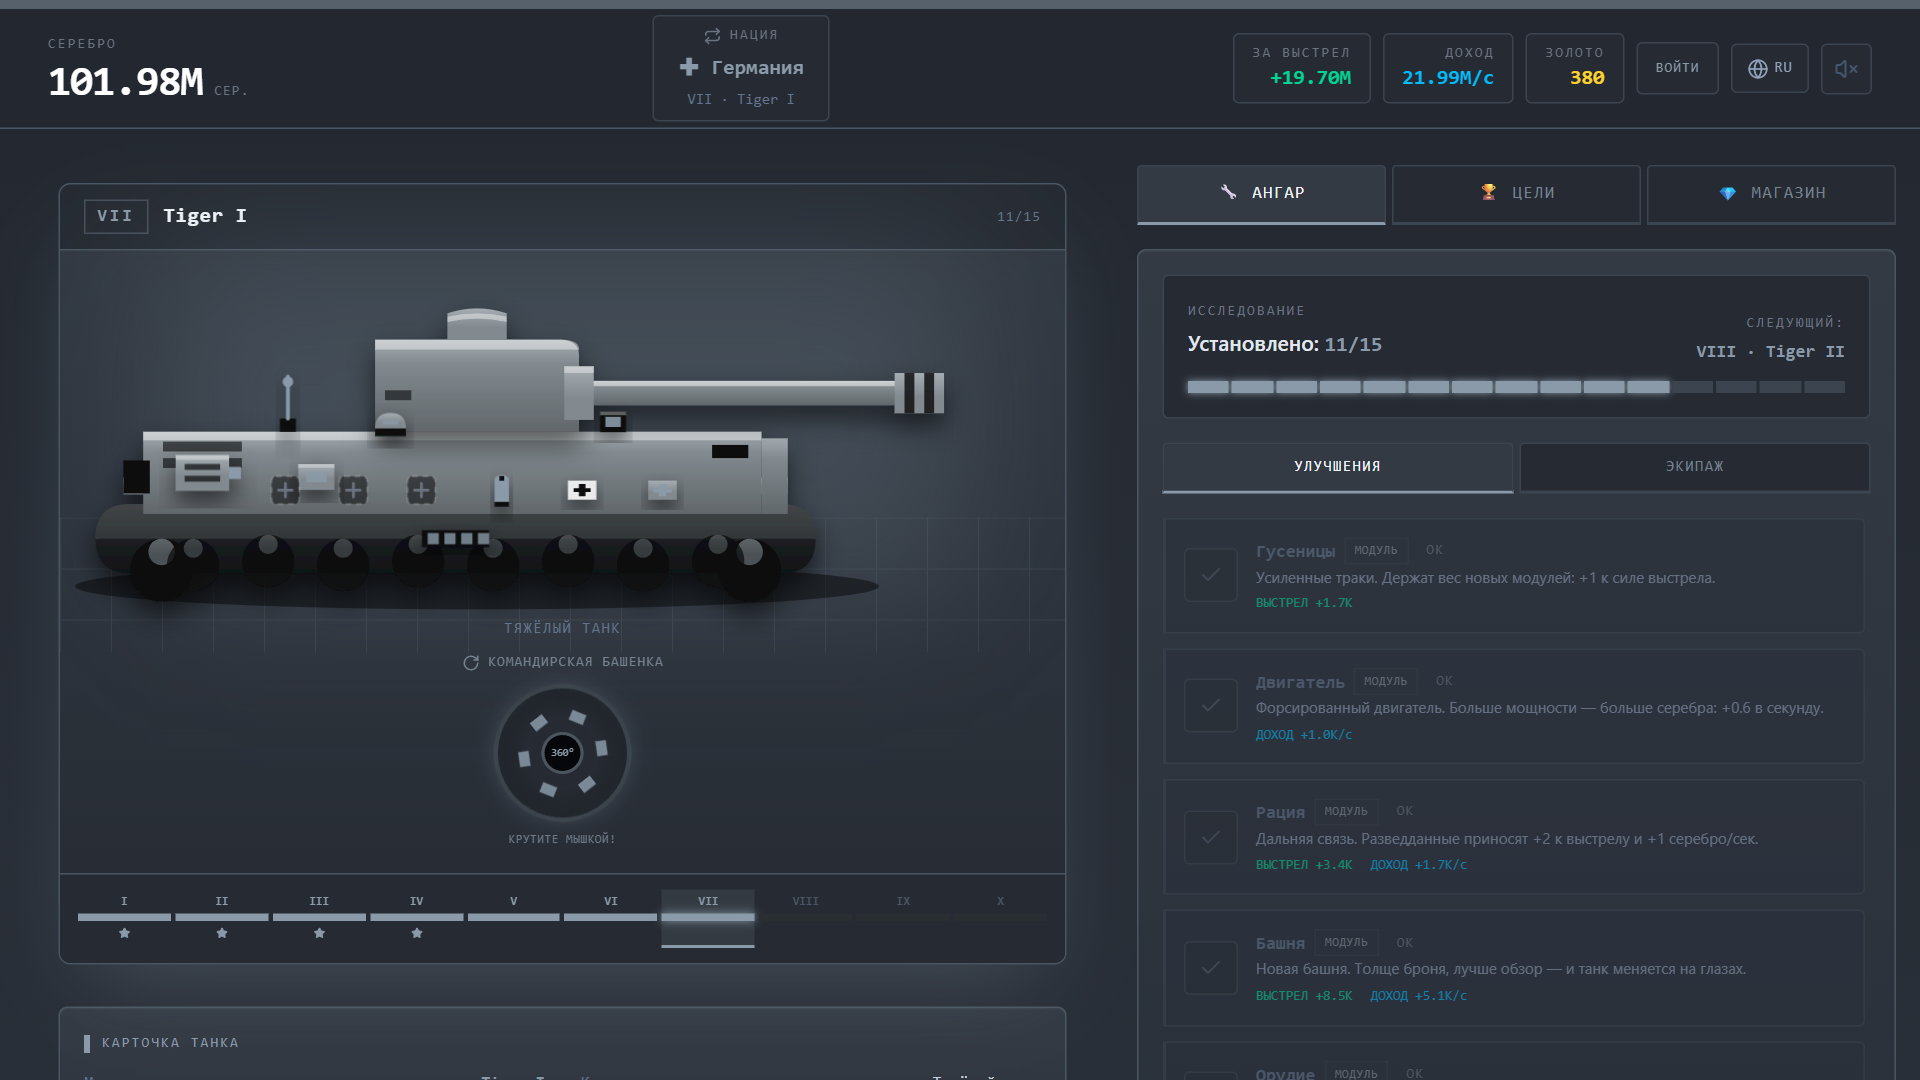
Task: Click the Установлено: 11/15 research text
Action: click(1284, 345)
